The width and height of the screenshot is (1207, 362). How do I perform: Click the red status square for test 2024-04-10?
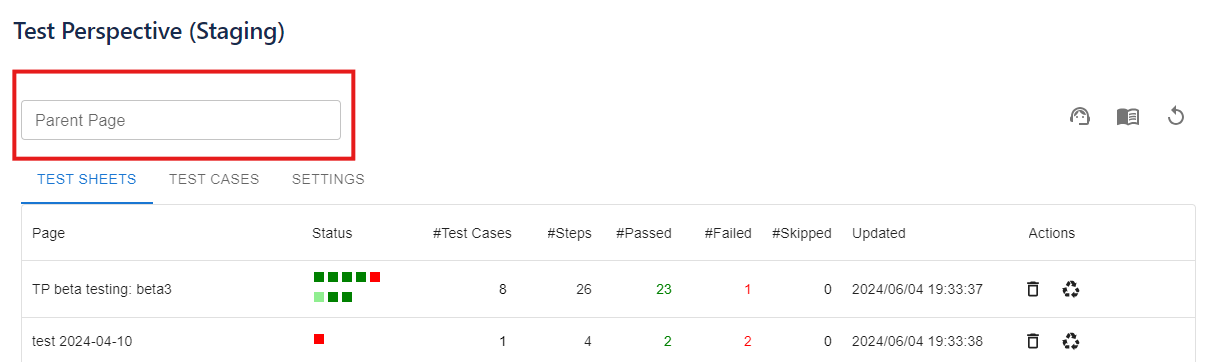coord(319,339)
